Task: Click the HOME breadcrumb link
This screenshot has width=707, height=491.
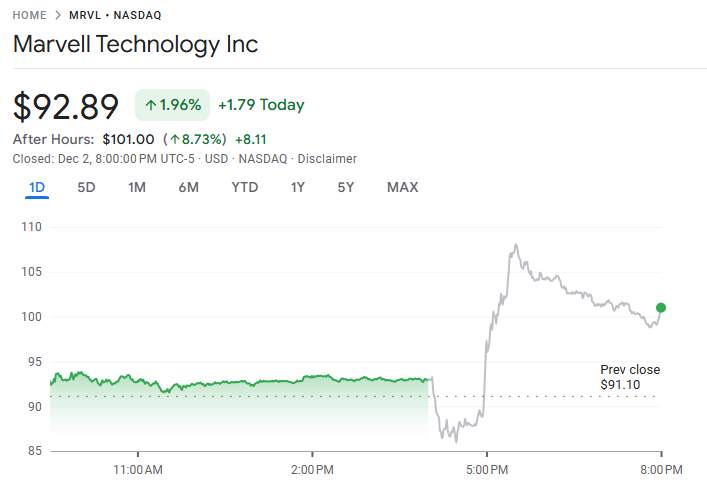Action: 29,16
